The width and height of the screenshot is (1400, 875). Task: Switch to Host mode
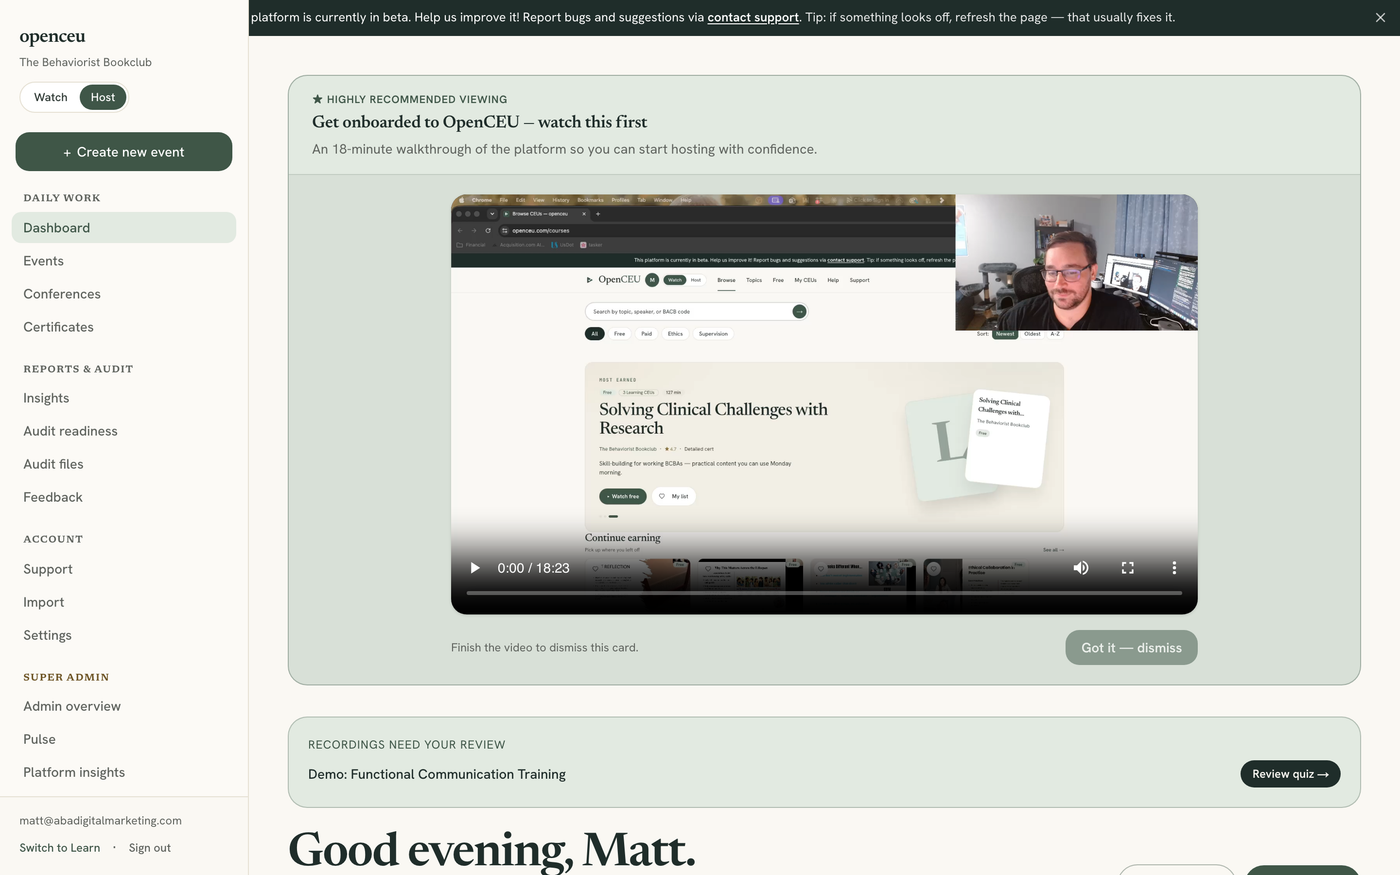pos(103,97)
